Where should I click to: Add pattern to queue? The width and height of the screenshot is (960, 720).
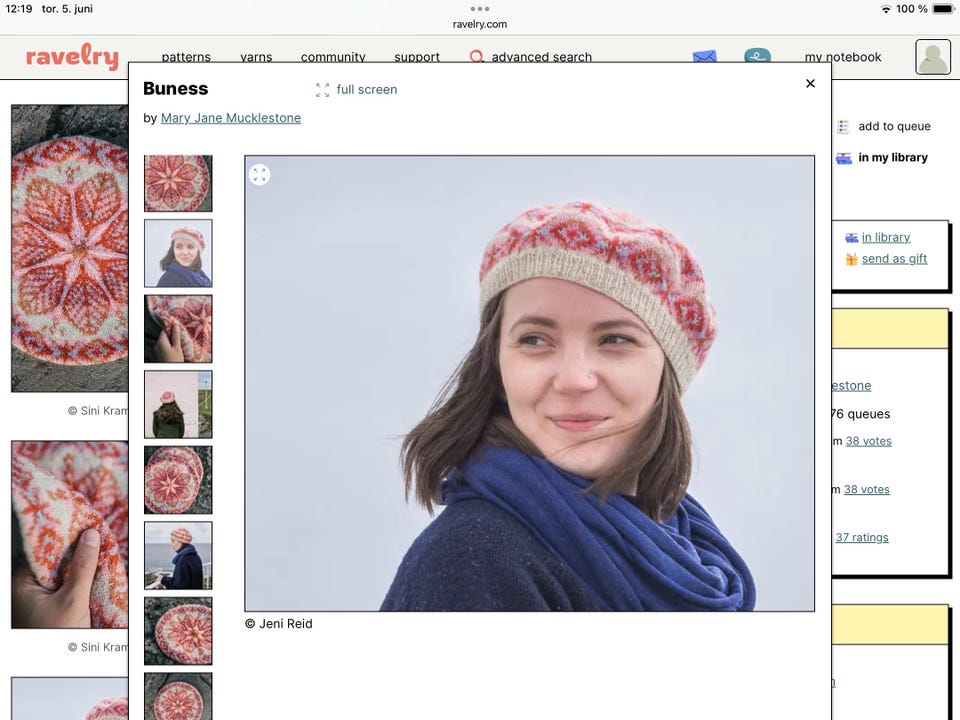[x=894, y=126]
